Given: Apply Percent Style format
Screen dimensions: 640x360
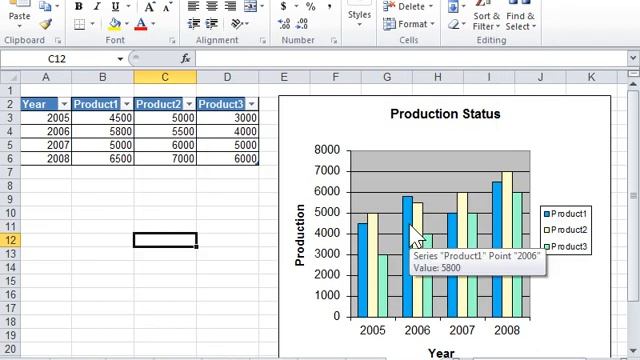Looking at the screenshot, I should coord(311,6).
